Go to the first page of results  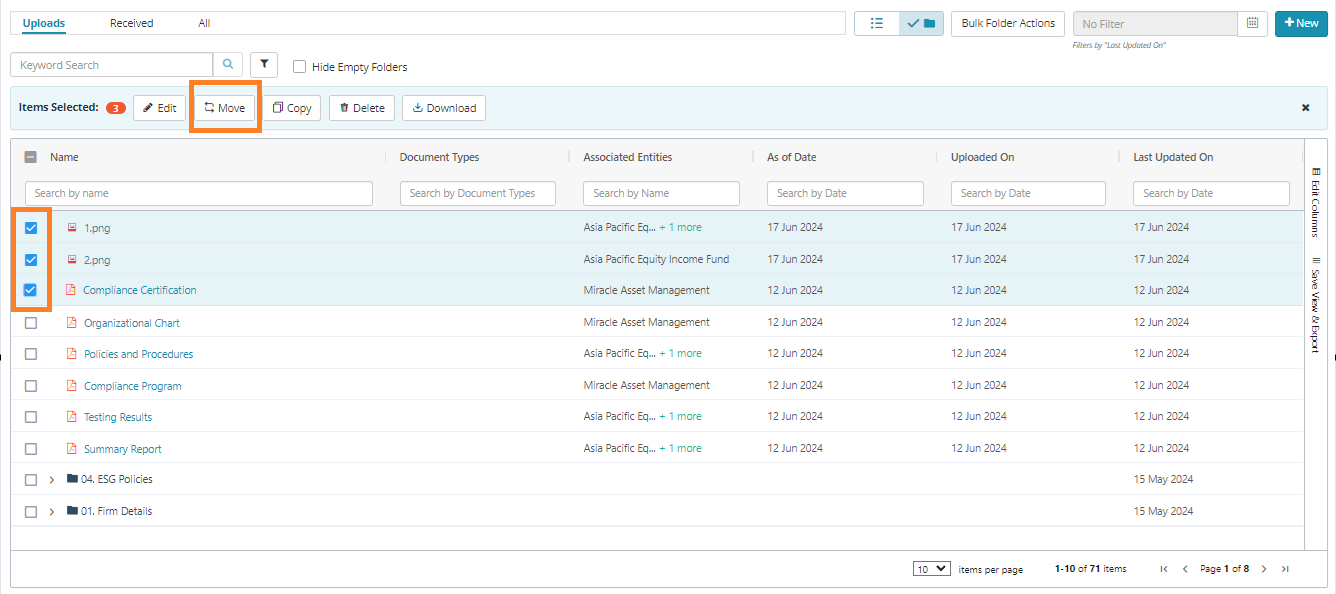pos(1164,569)
